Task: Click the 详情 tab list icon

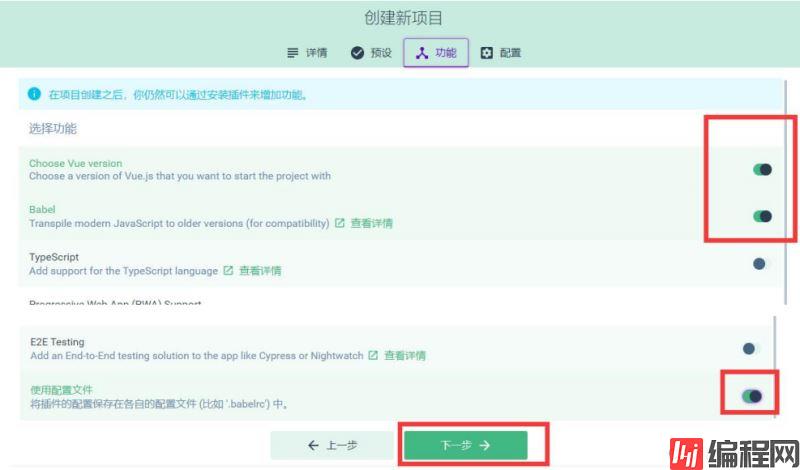Action: (x=293, y=53)
